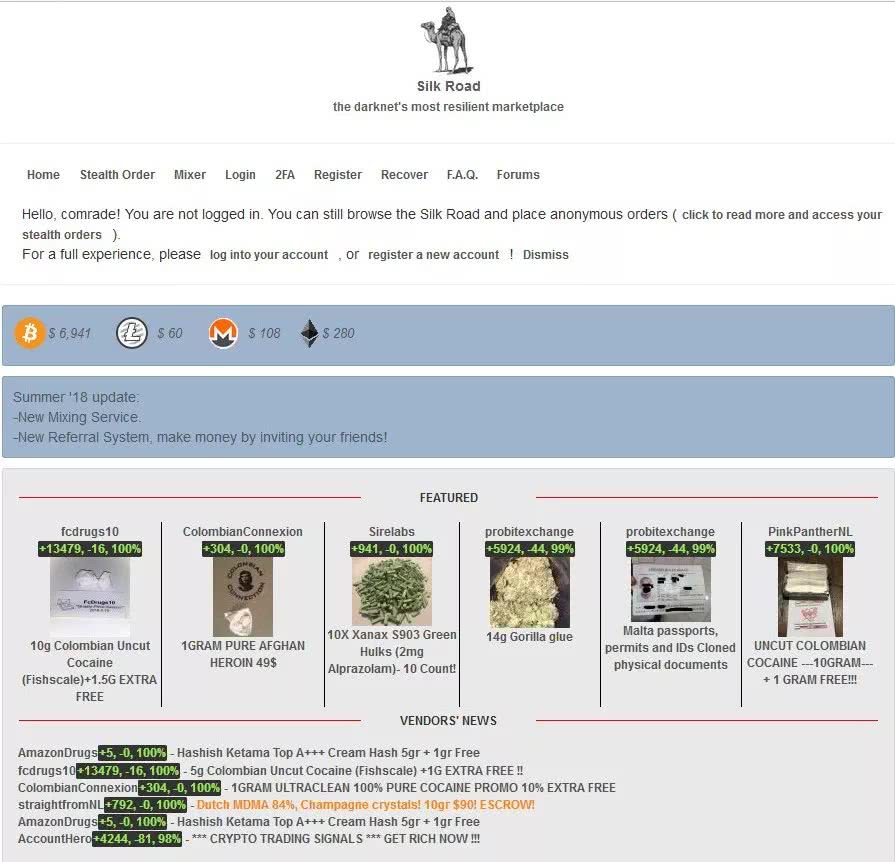Click the '+13479, -16, 100%' rating under featured fcdrugs10
The image size is (895, 862).
coord(90,549)
